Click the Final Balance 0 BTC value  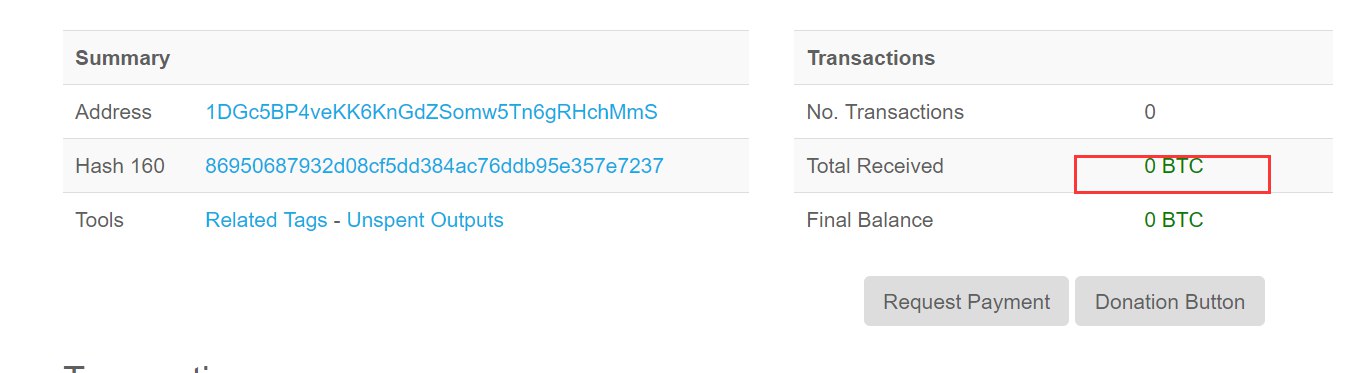tap(1174, 220)
